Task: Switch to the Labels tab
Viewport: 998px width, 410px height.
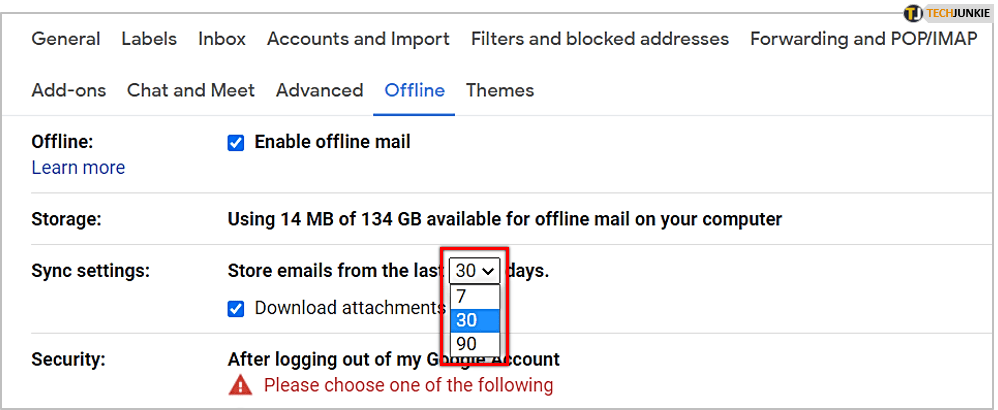Action: 149,39
